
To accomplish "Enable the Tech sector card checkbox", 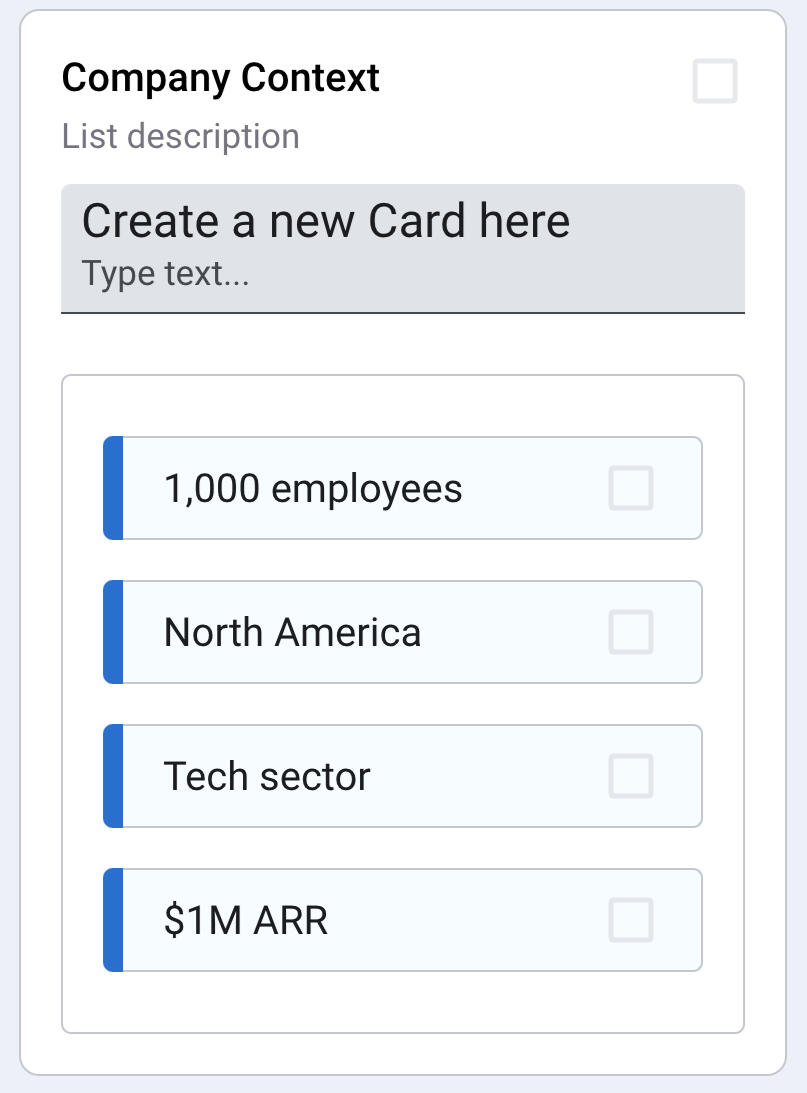I will point(631,776).
